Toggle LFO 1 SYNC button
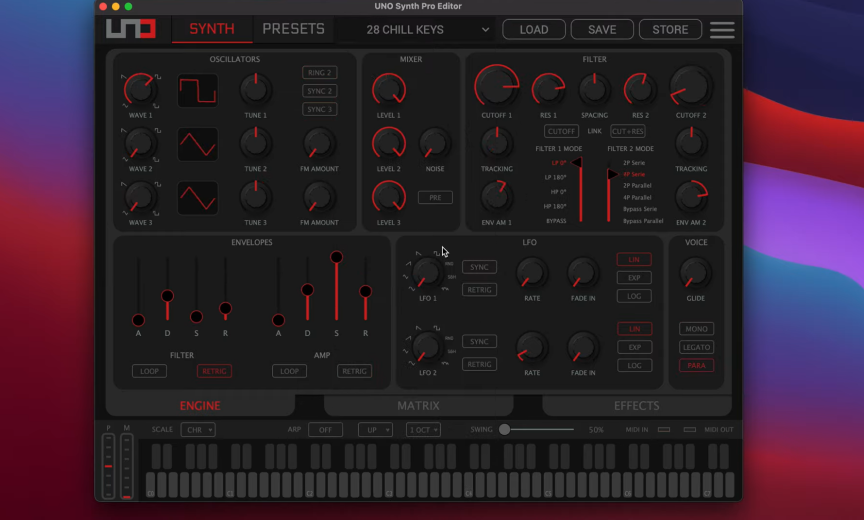This screenshot has height=520, width=864. [479, 267]
